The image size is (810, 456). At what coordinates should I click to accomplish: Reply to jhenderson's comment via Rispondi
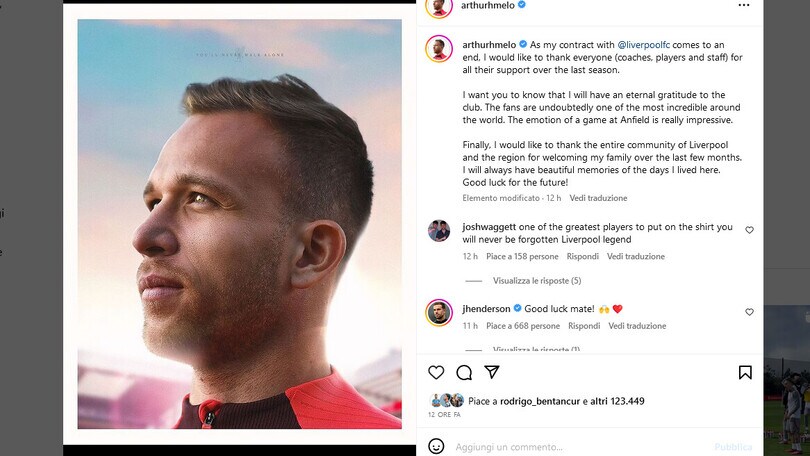[584, 326]
